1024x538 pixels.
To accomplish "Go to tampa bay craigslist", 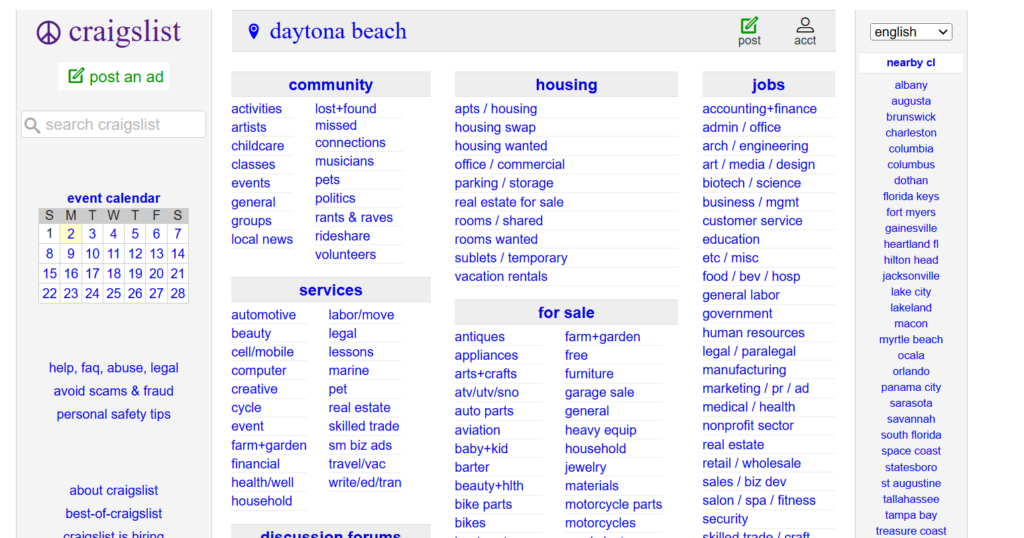I will pyautogui.click(x=910, y=515).
